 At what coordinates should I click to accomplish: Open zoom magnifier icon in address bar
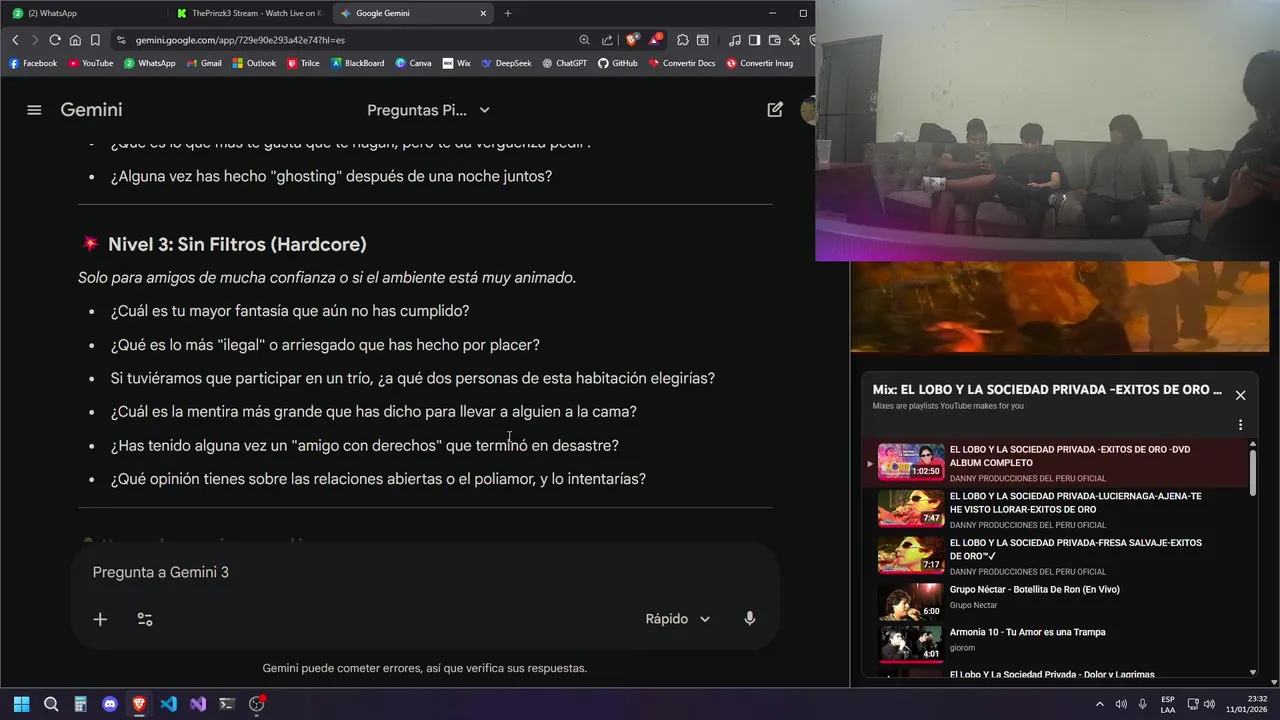coord(584,40)
